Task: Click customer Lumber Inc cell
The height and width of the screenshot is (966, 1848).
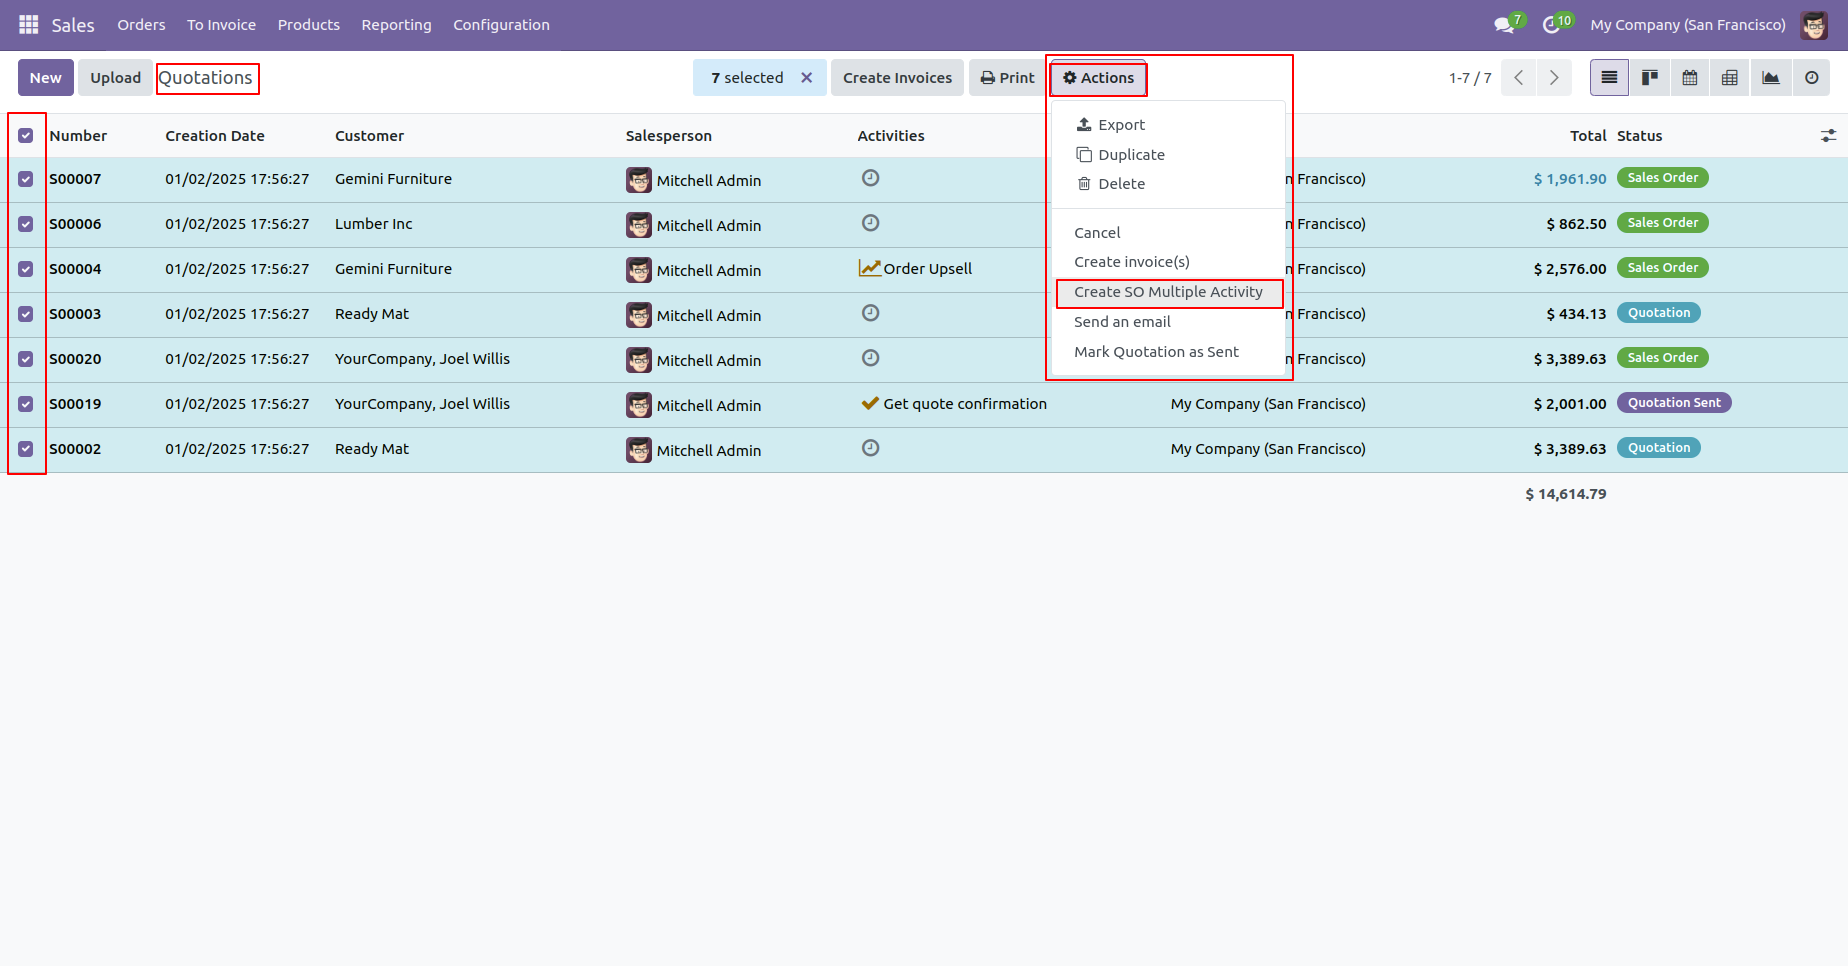Action: coord(374,224)
